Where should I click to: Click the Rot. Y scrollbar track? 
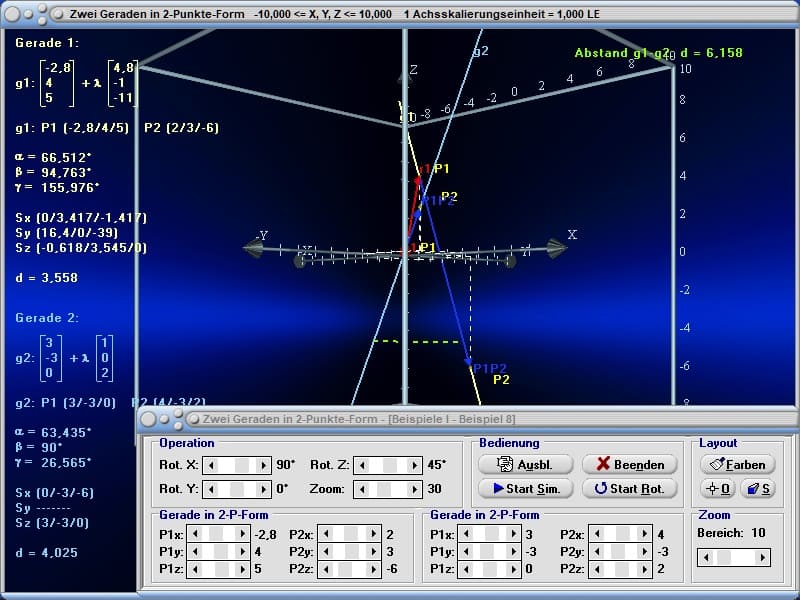pos(237,489)
